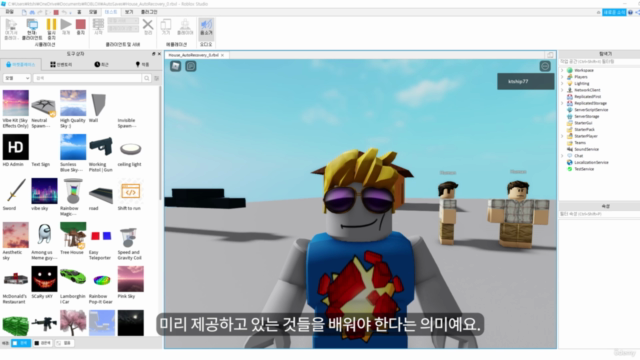This screenshot has height=360, width=640.
Task: Select the Working Pistol Gun thumbnail
Action: pyautogui.click(x=101, y=147)
